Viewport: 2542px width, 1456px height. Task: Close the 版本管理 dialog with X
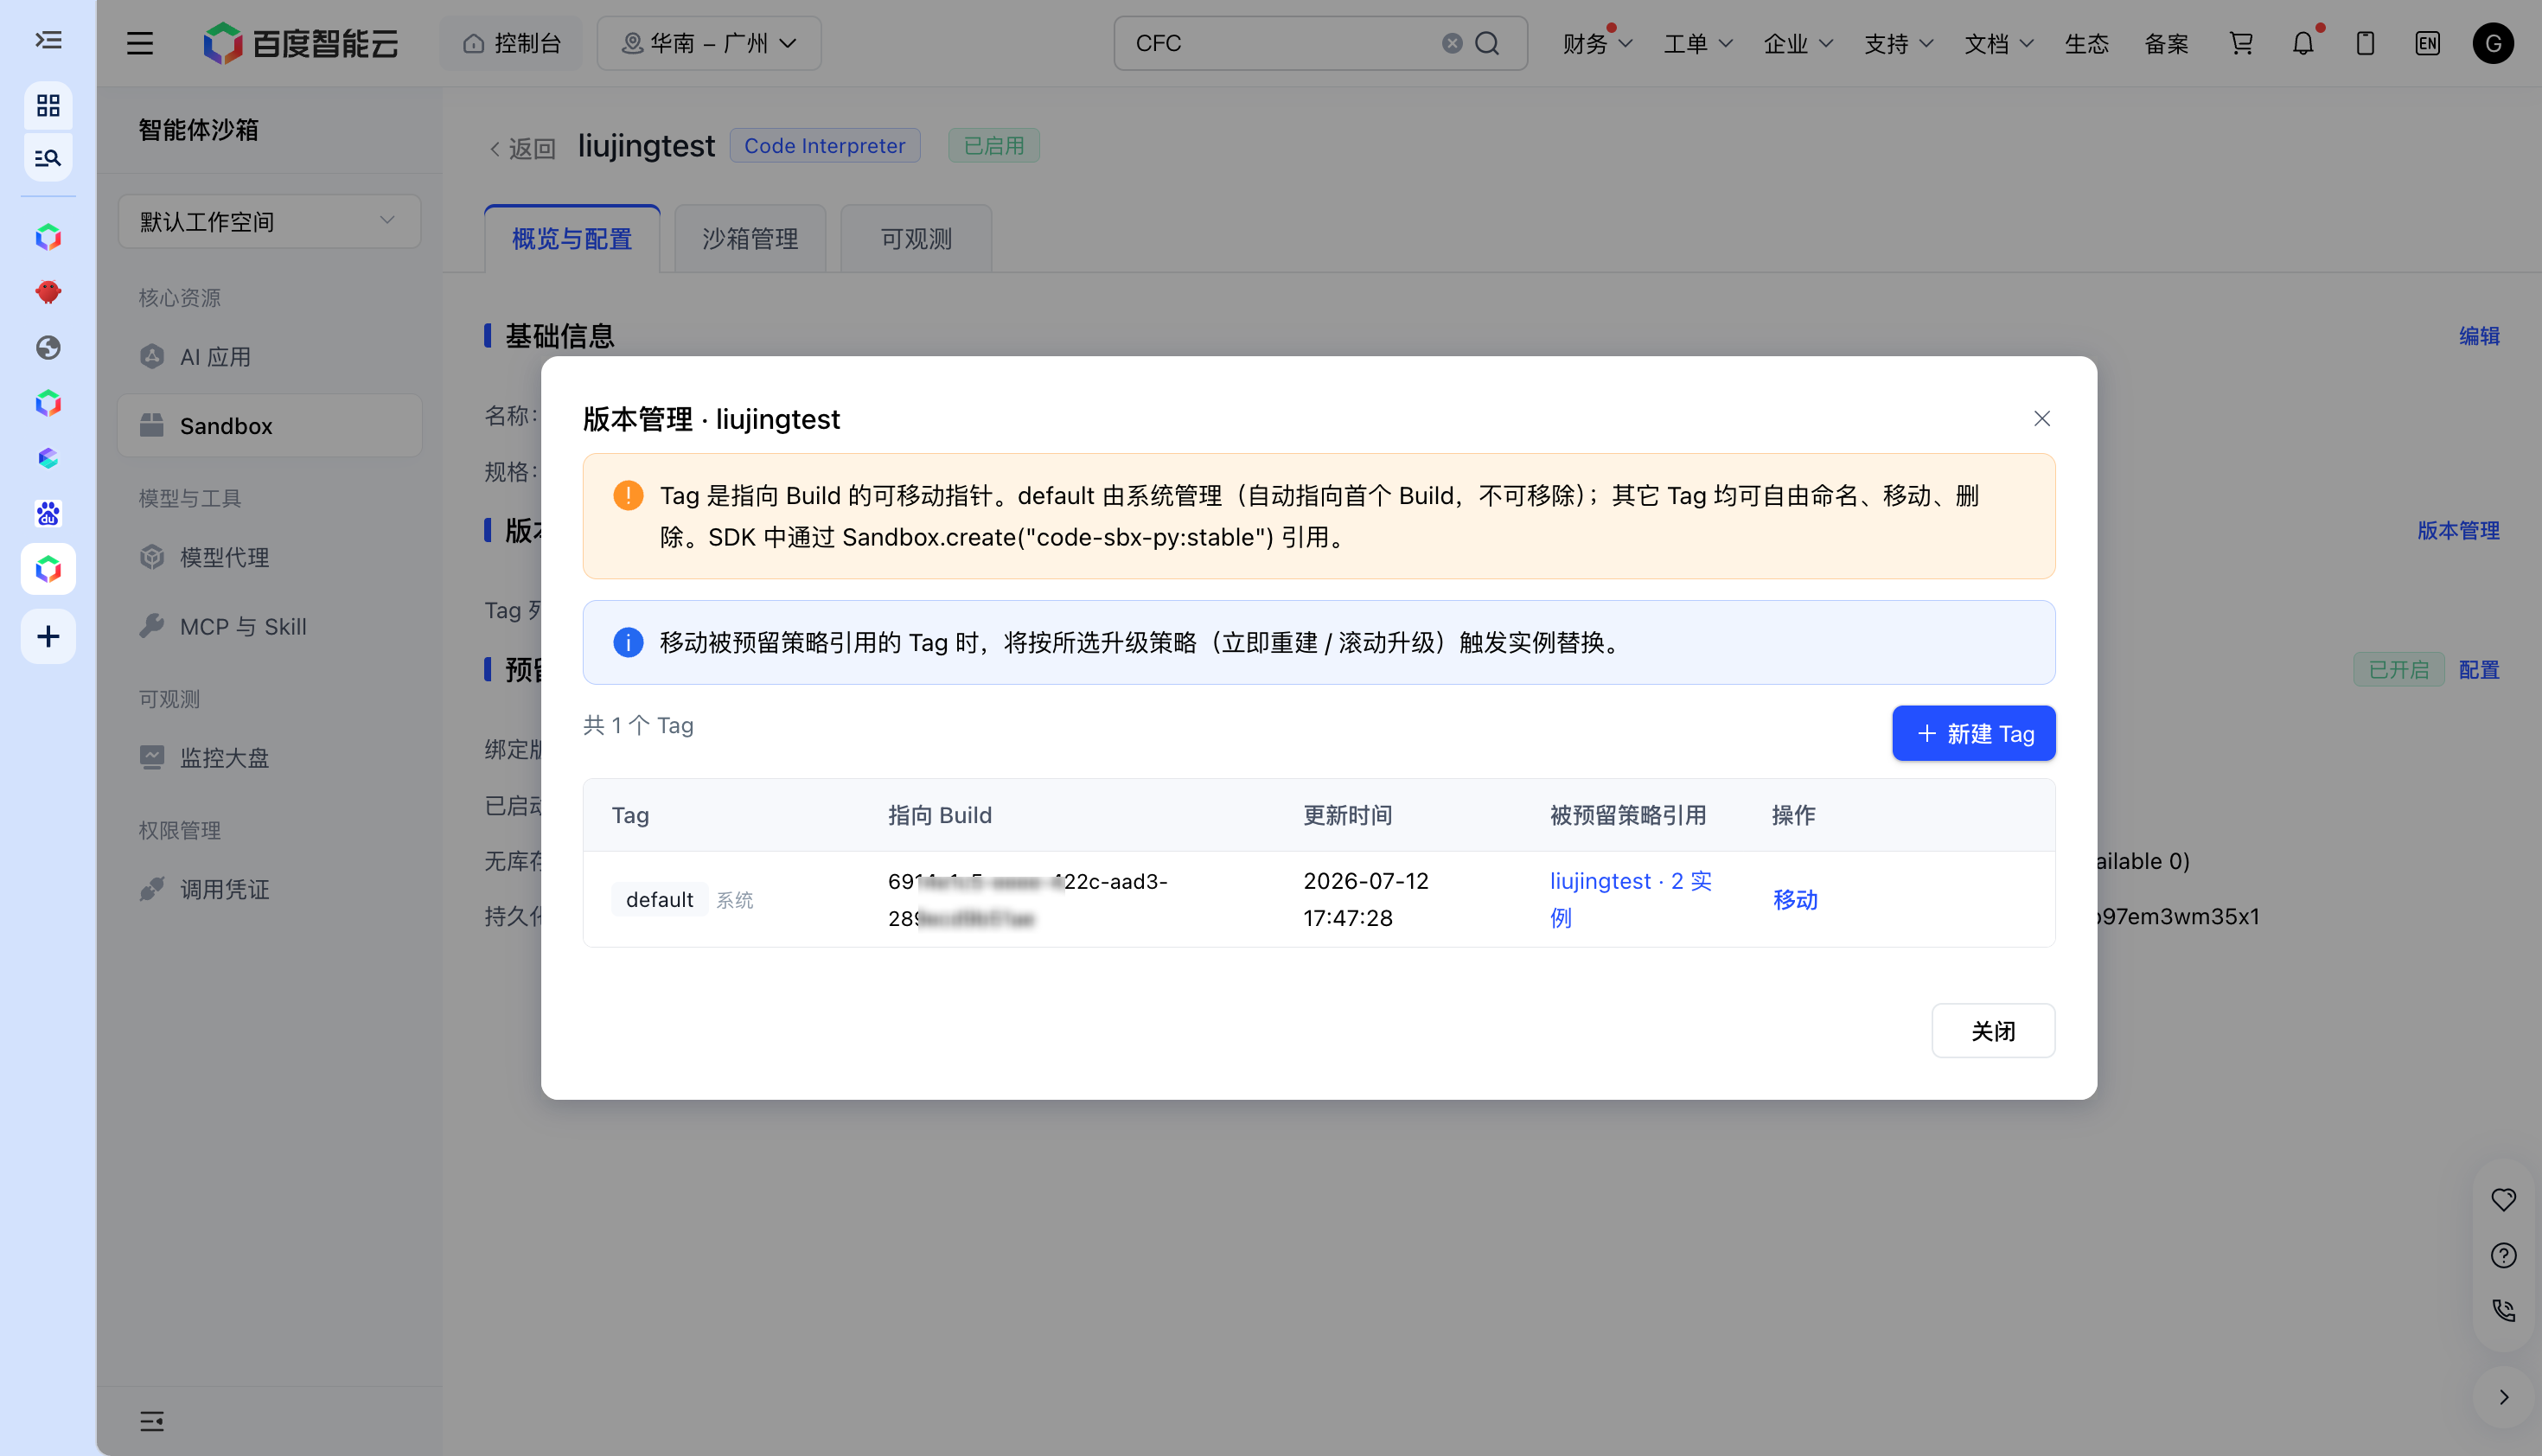pos(2041,418)
